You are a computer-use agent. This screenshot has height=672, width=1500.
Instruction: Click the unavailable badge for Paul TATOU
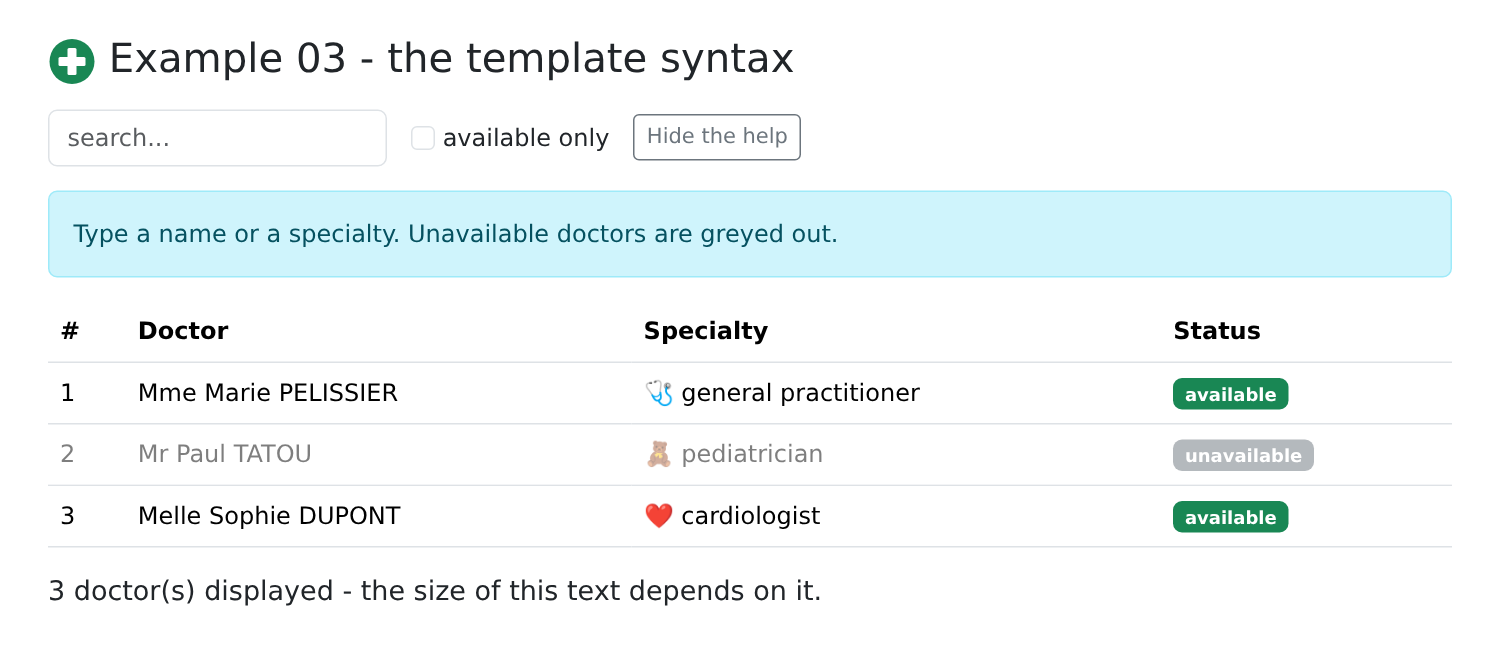point(1243,455)
